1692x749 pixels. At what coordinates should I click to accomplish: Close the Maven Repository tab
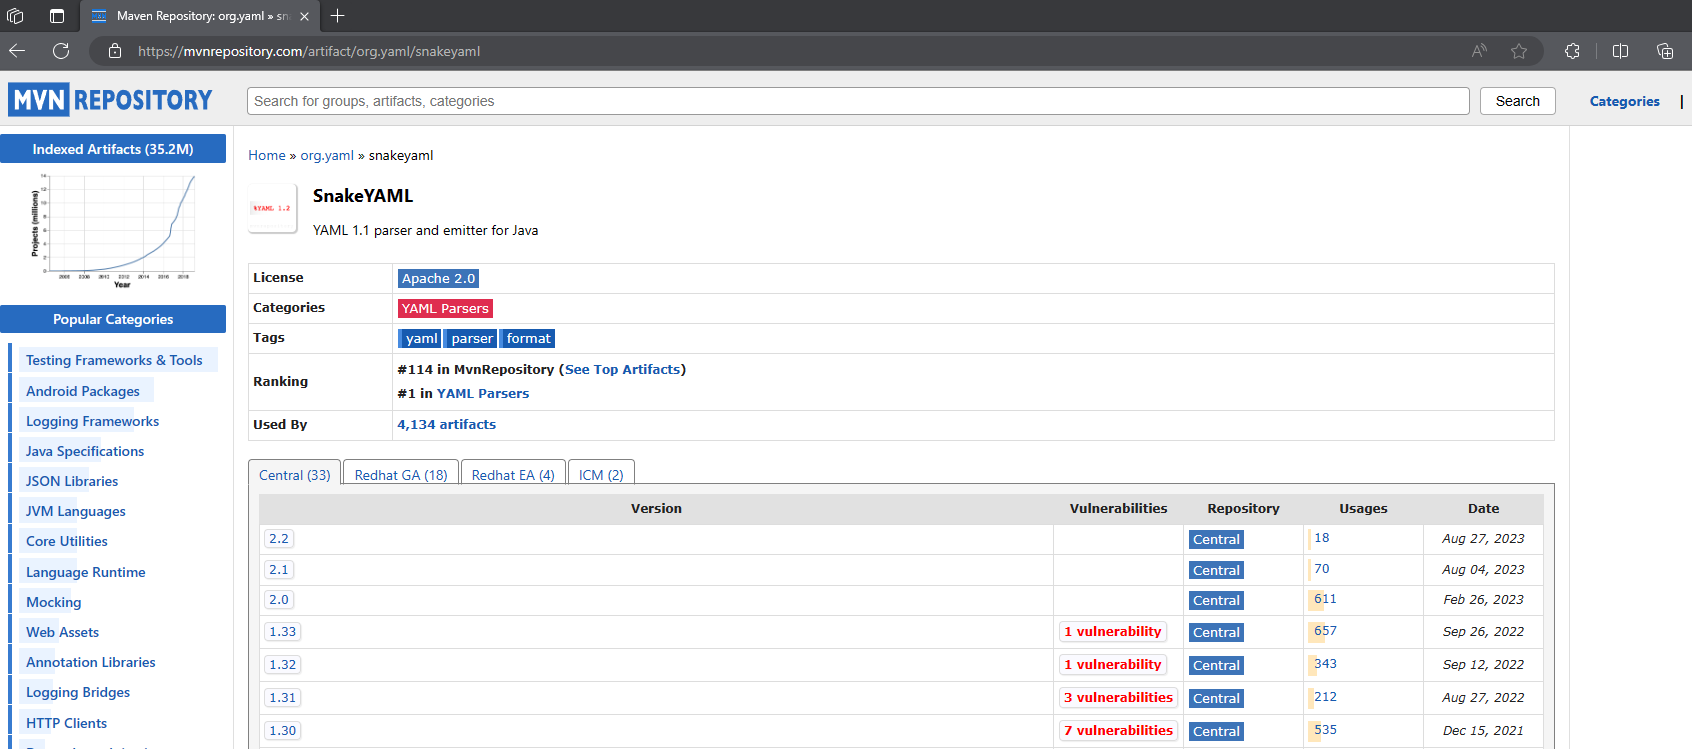pos(304,16)
